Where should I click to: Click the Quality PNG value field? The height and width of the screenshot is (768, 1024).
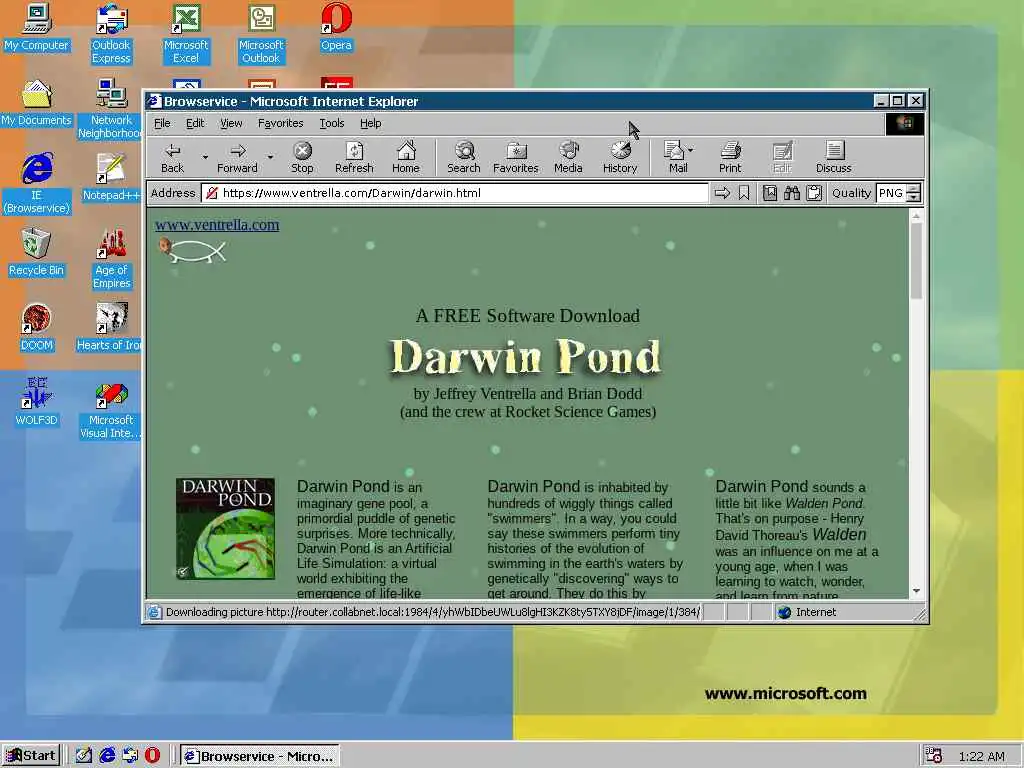[891, 193]
